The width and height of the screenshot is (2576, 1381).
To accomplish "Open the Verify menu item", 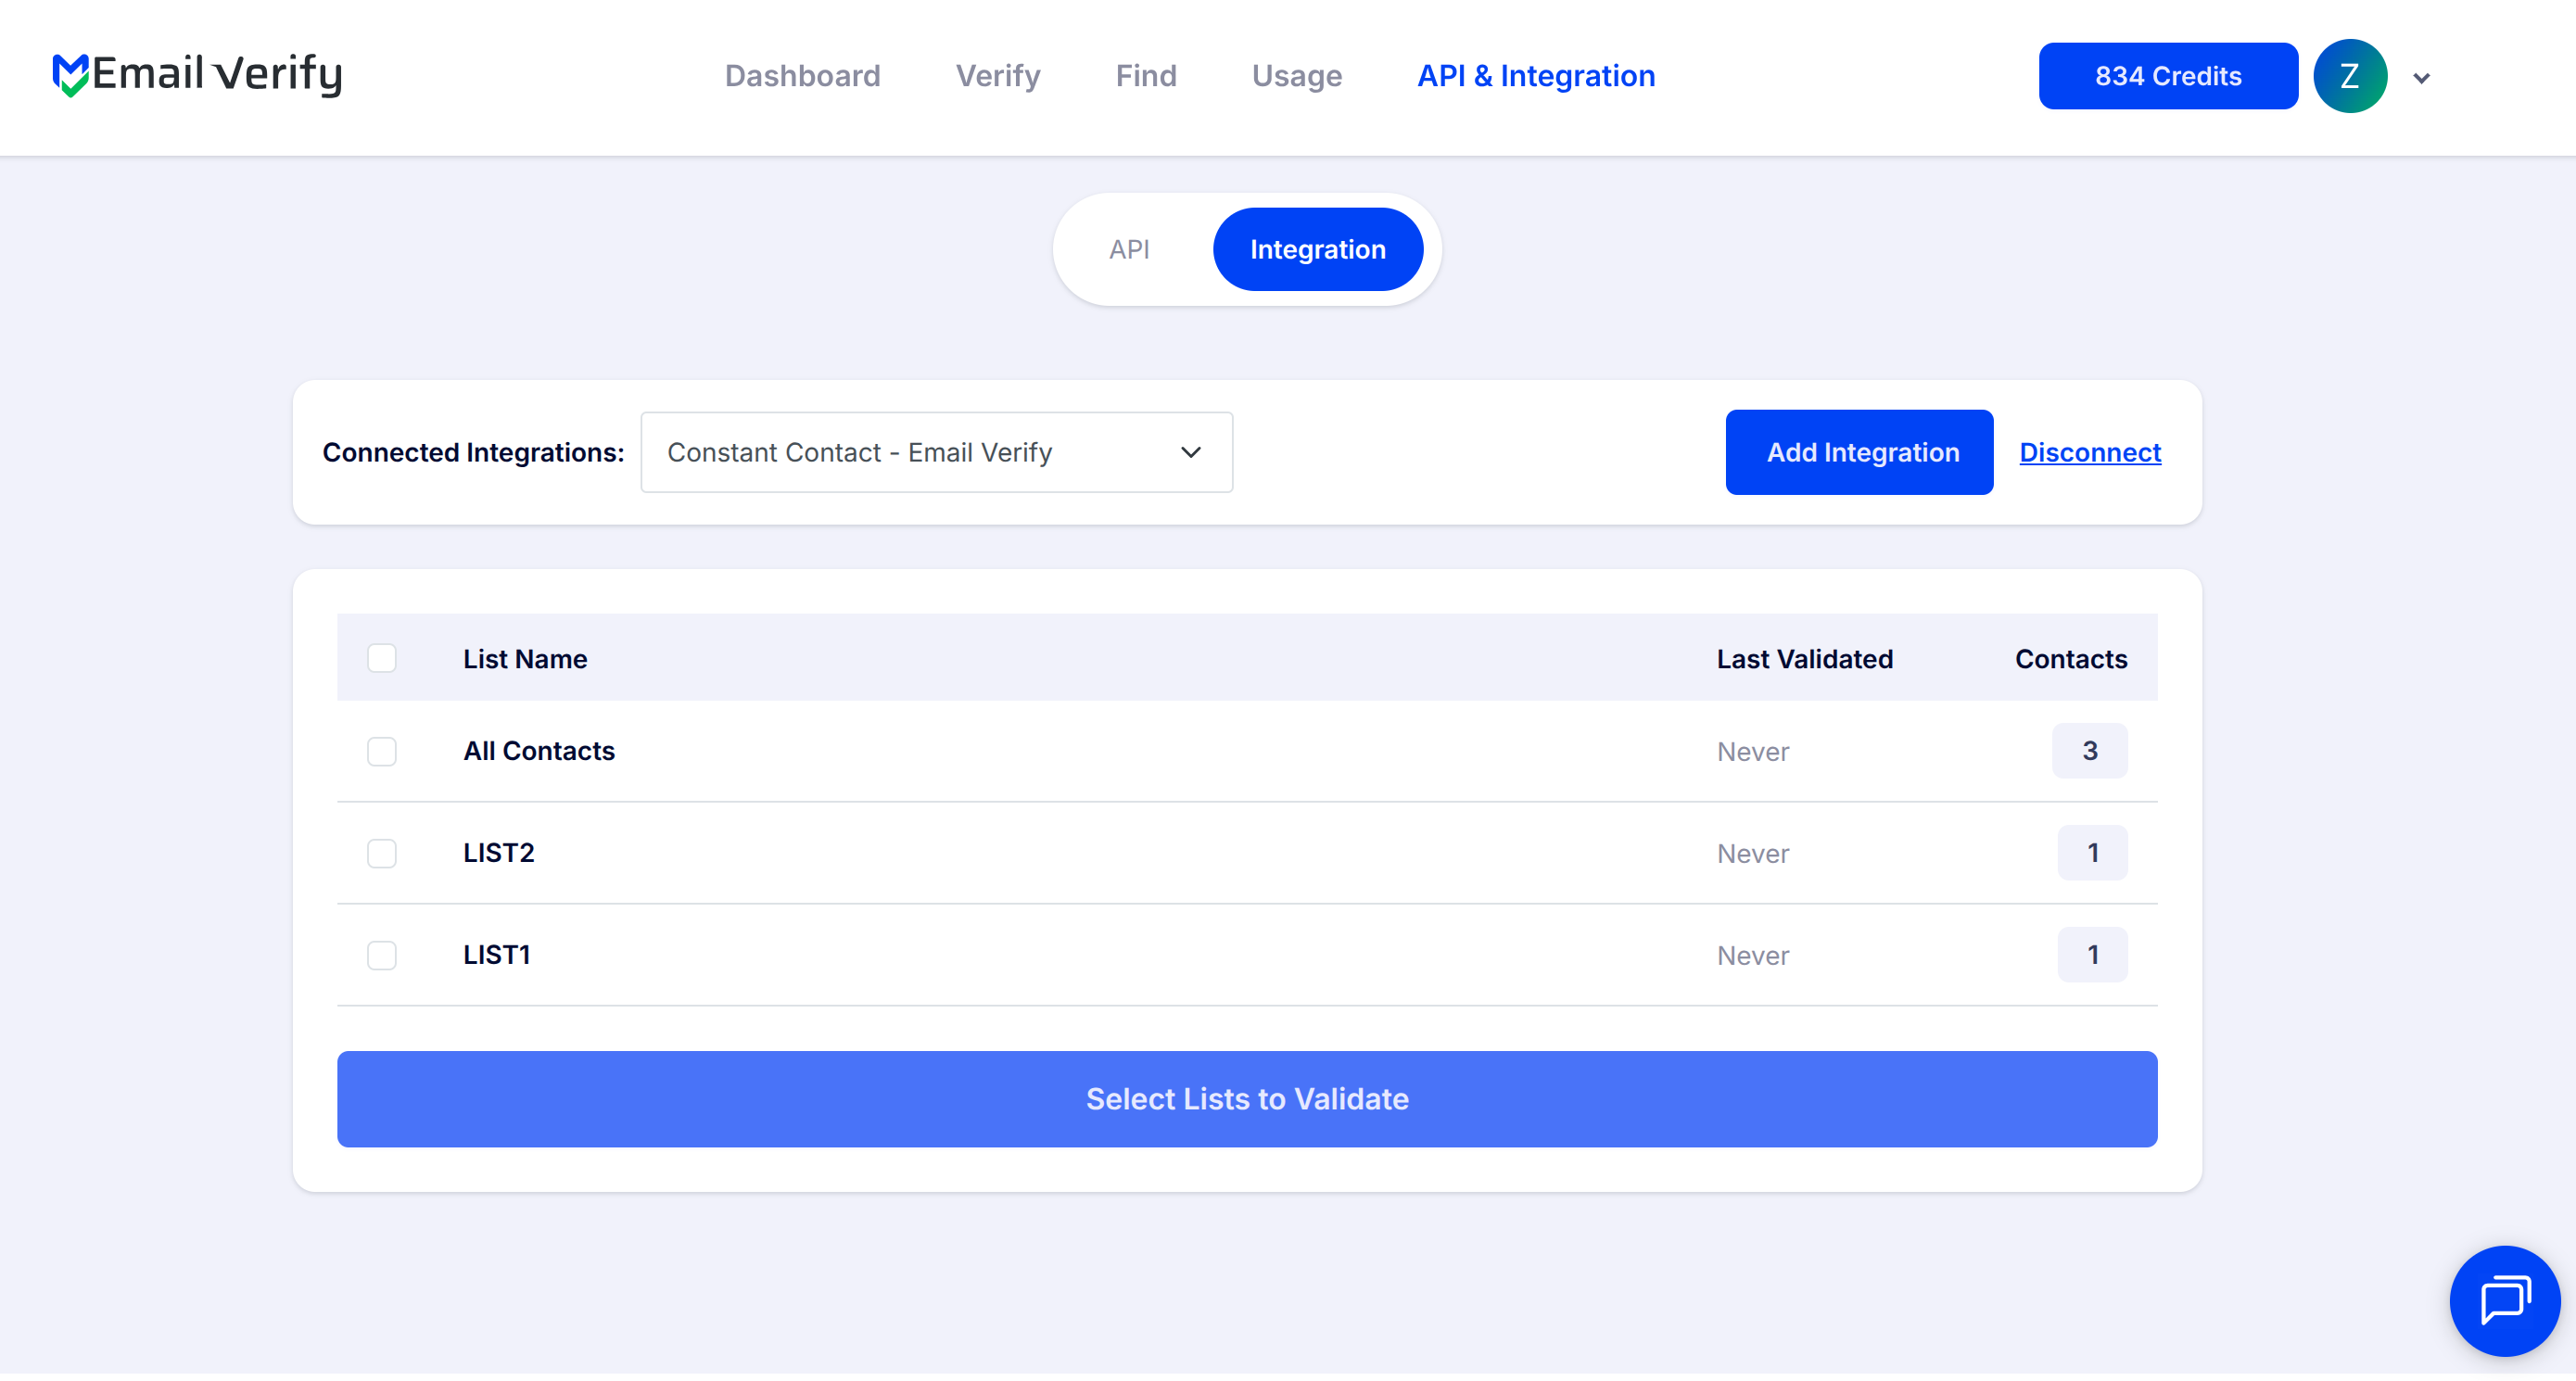I will 997,76.
